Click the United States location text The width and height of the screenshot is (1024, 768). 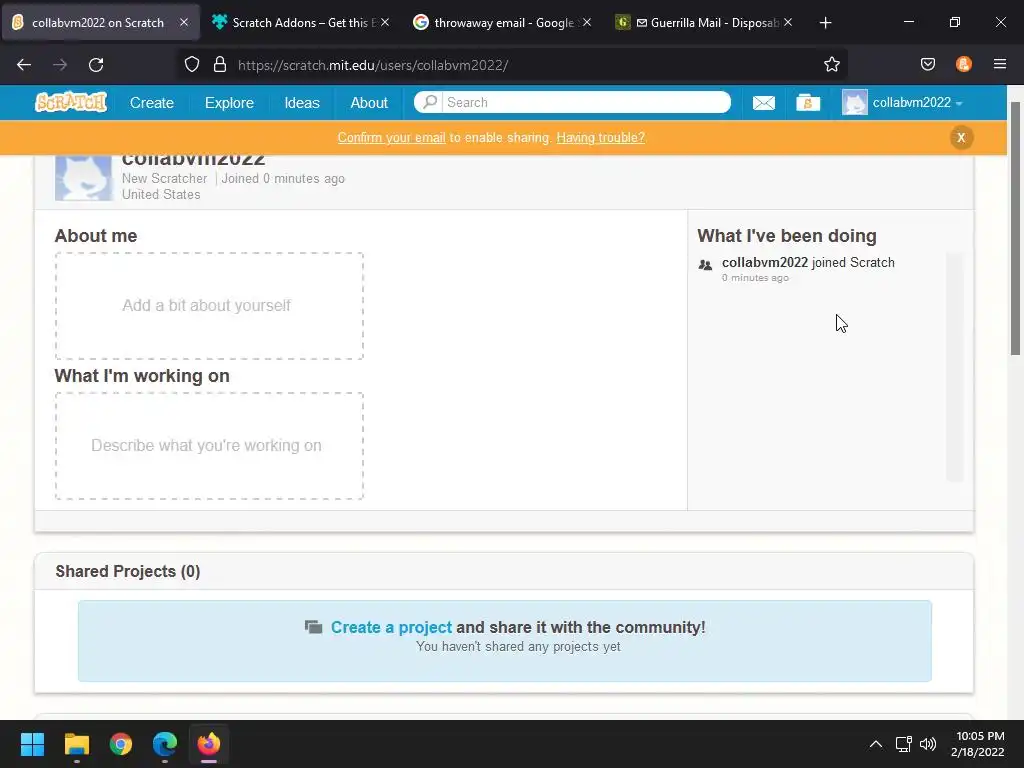coord(161,195)
